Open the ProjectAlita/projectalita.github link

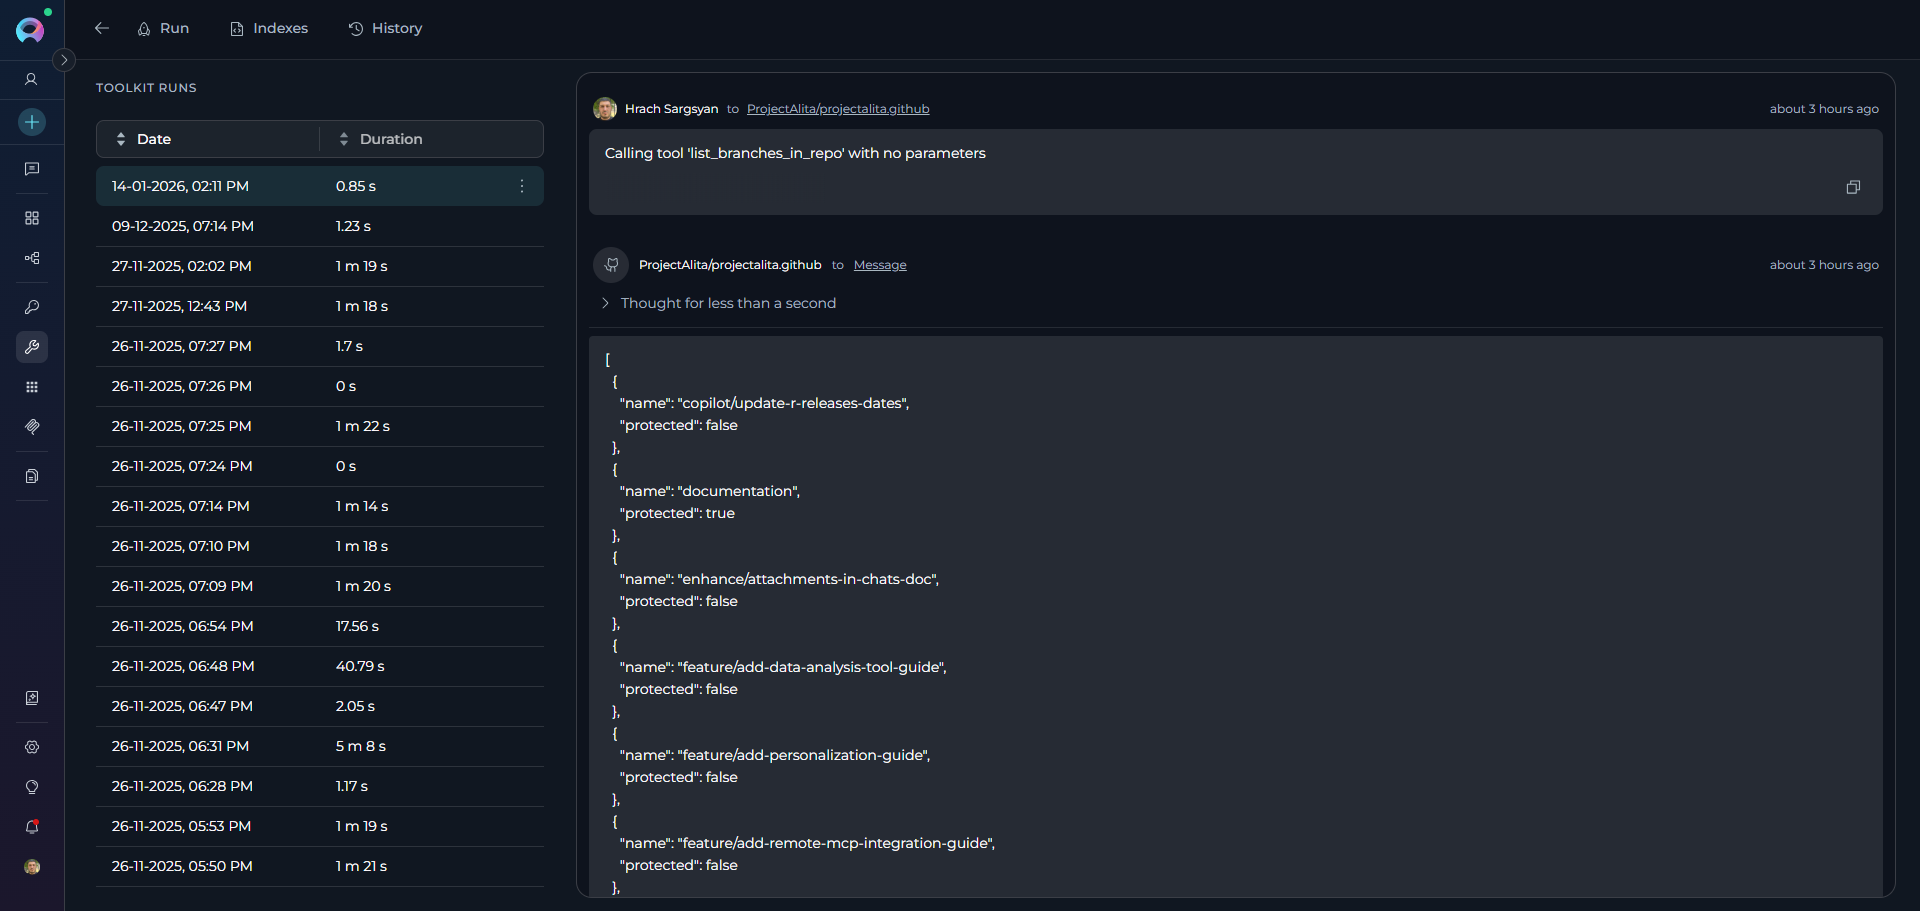(837, 109)
